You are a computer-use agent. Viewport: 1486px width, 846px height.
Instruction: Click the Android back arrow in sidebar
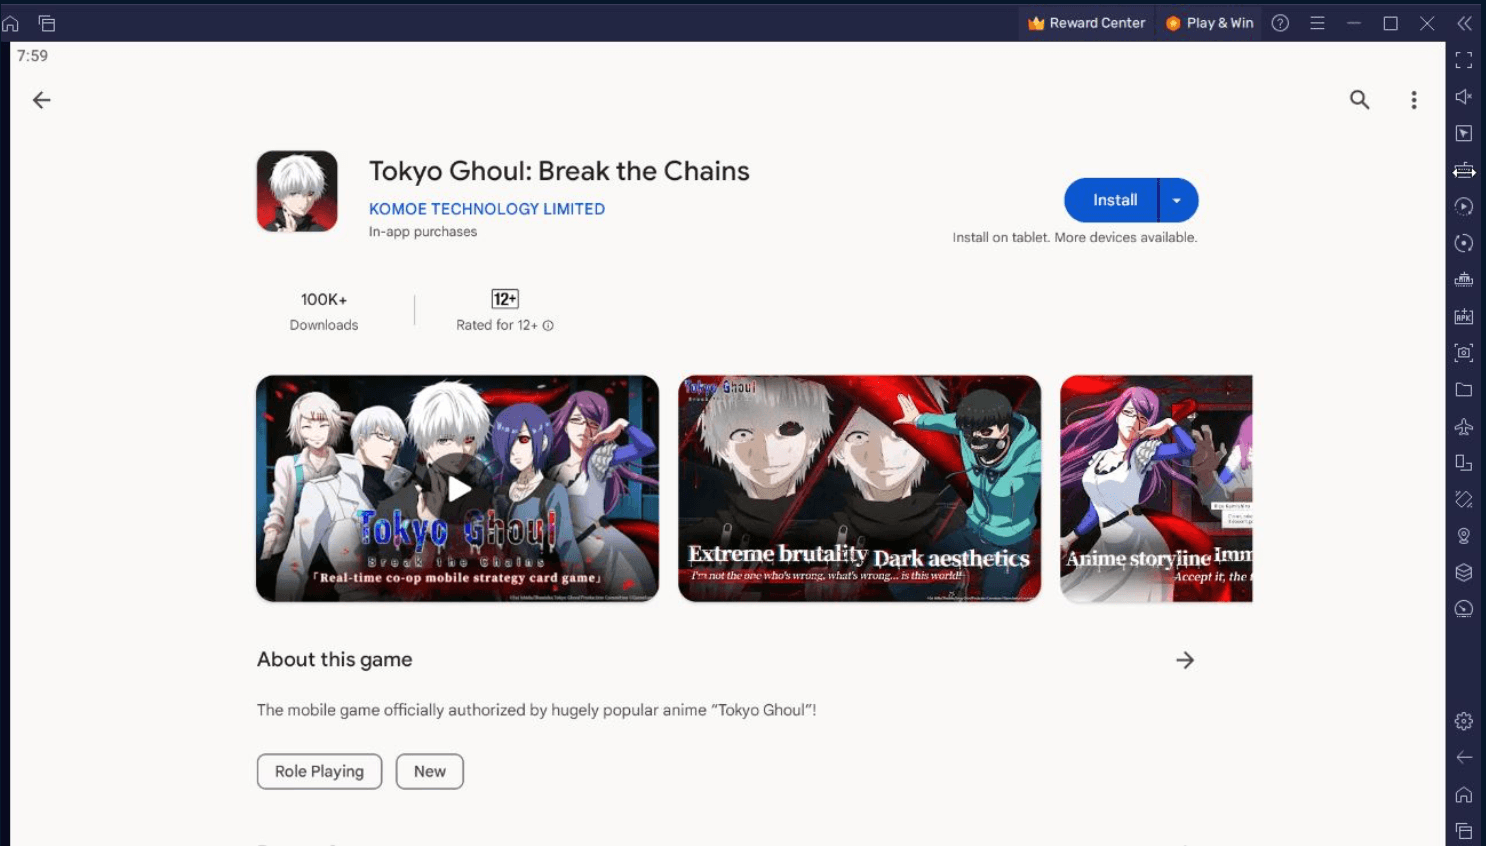click(x=1464, y=758)
